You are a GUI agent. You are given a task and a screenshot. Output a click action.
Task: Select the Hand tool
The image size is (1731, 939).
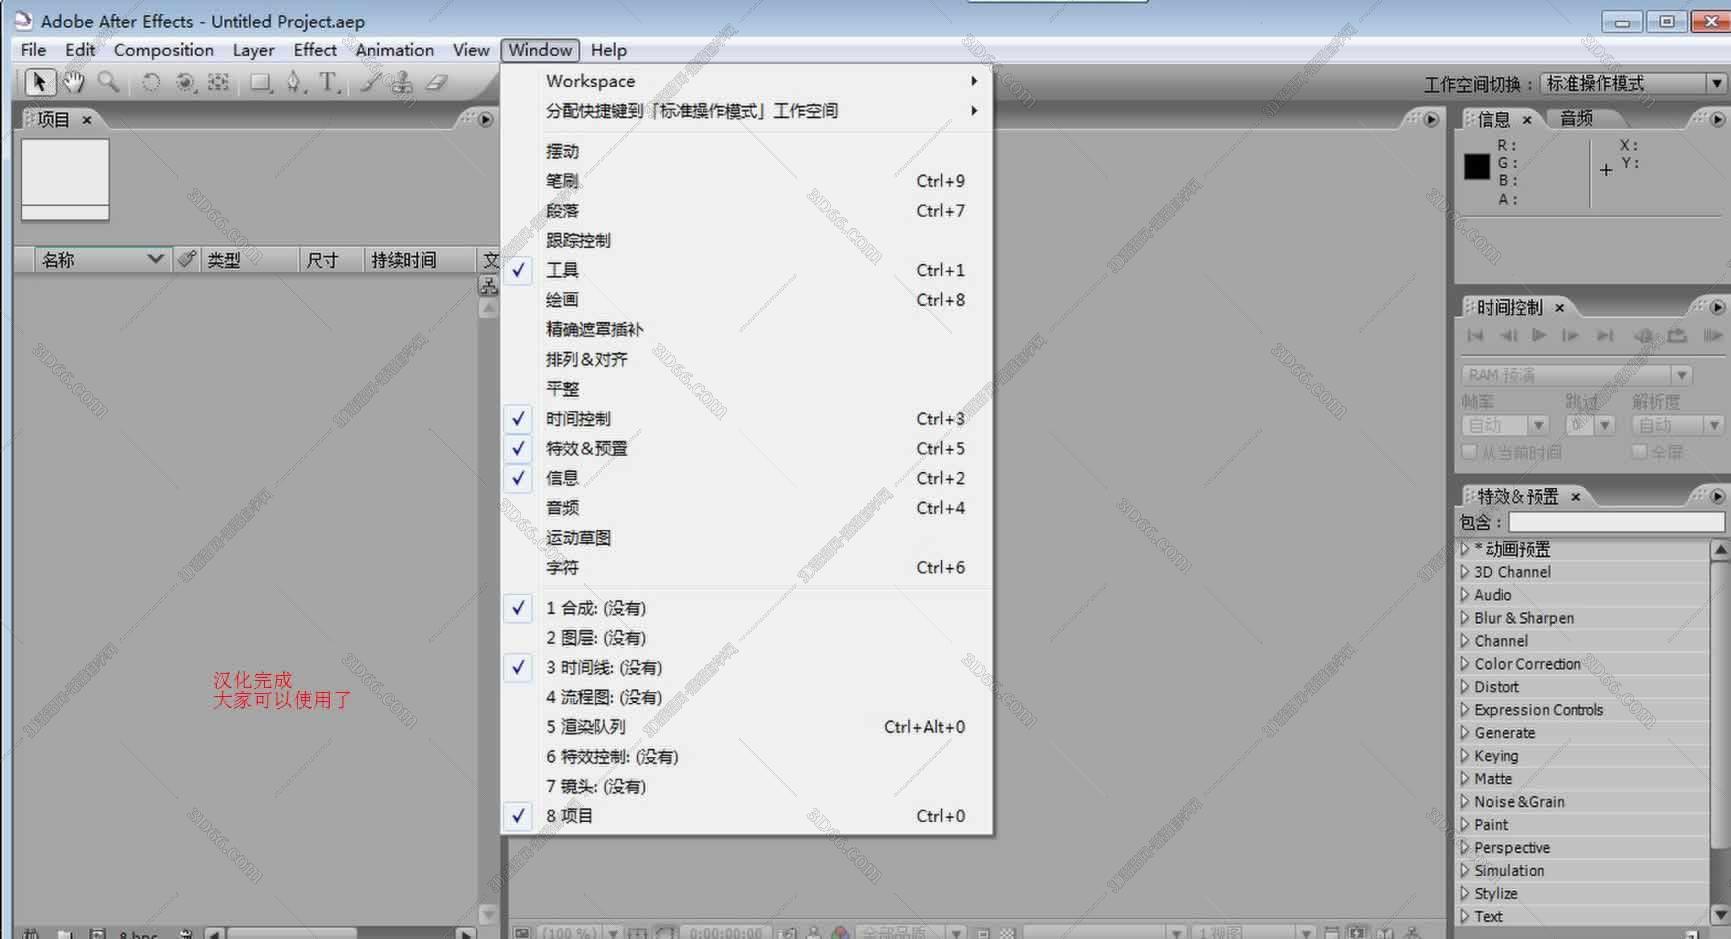click(x=74, y=82)
